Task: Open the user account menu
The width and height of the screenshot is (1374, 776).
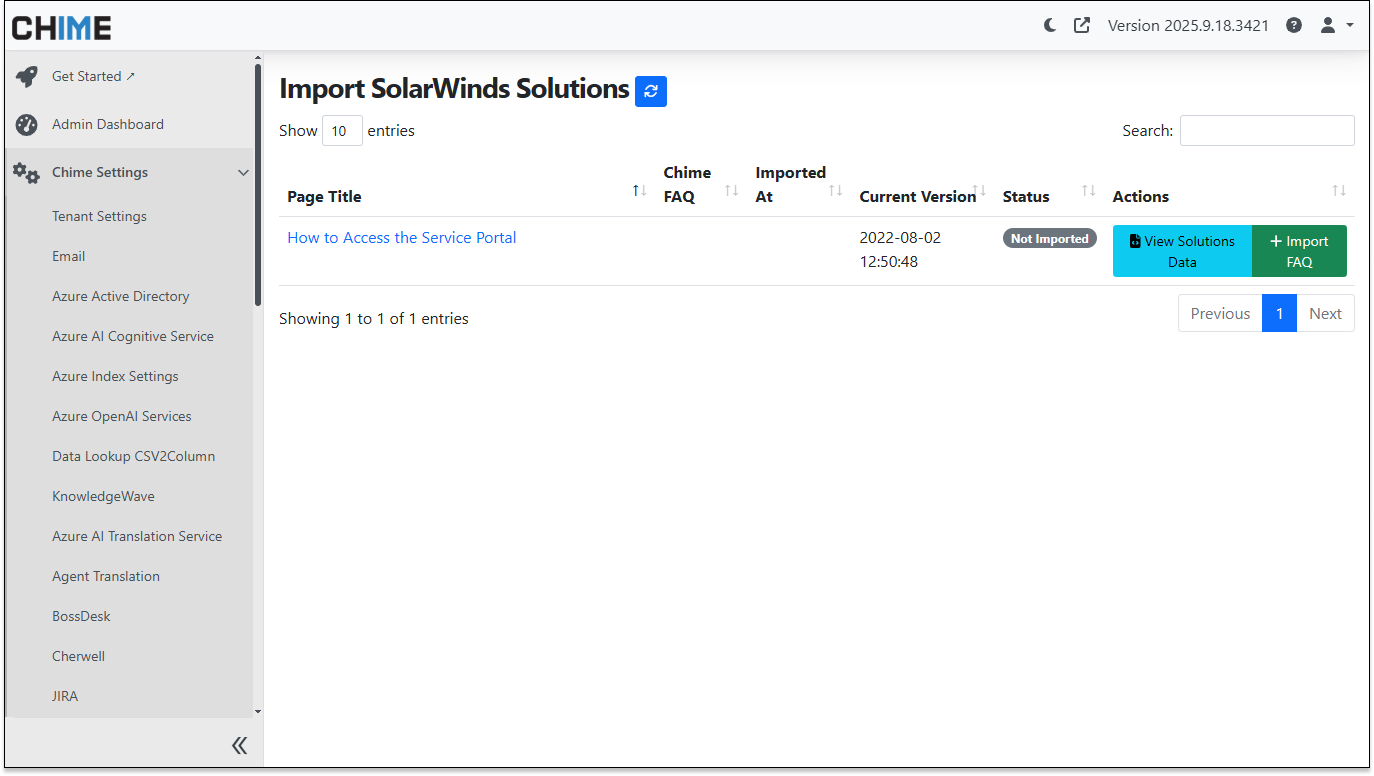Action: point(1337,25)
